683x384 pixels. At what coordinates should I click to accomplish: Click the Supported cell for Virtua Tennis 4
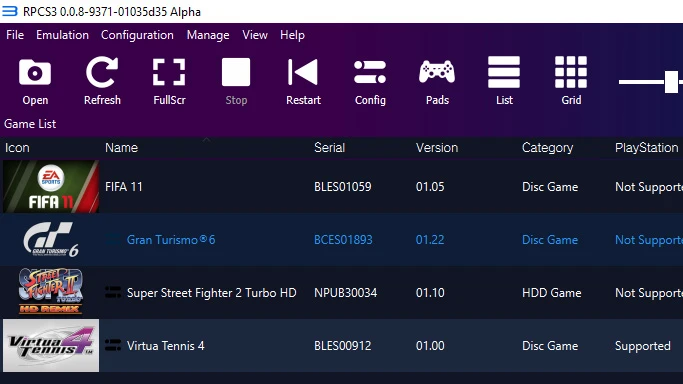[642, 346]
